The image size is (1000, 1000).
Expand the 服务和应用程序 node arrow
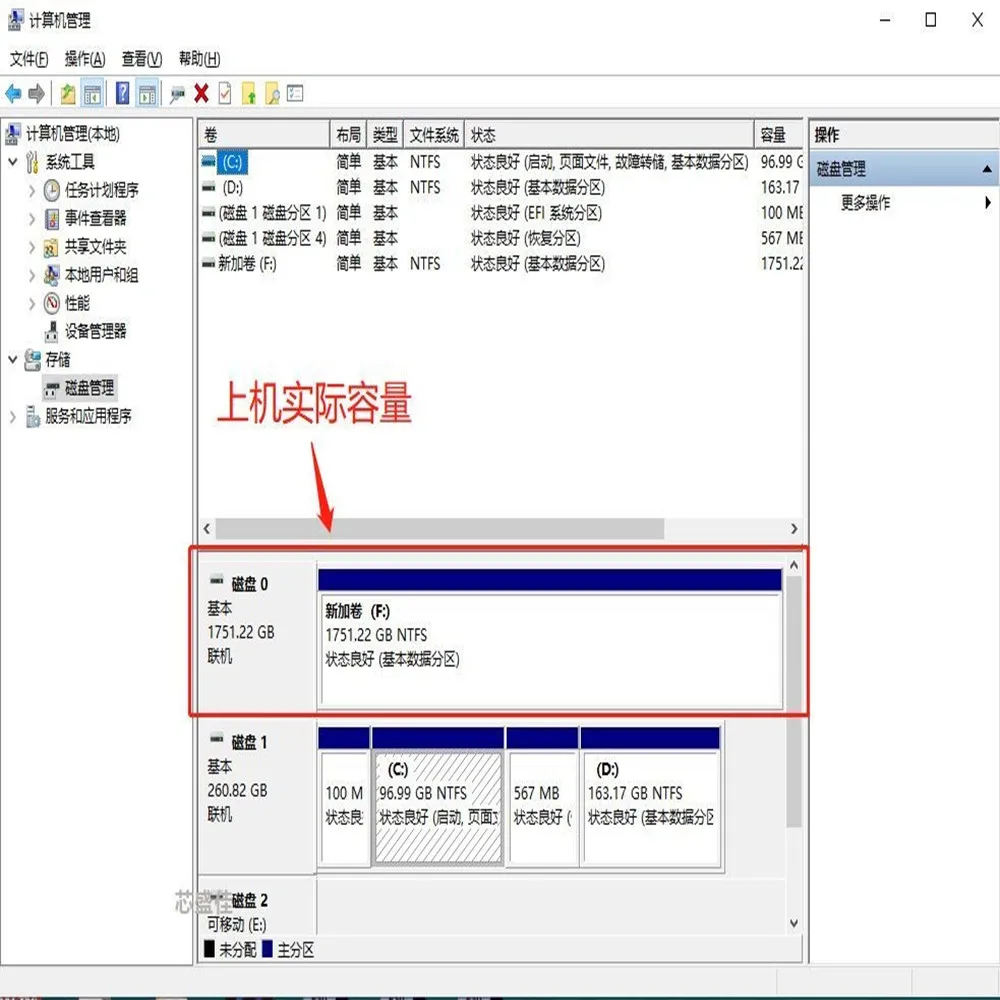click(x=13, y=416)
